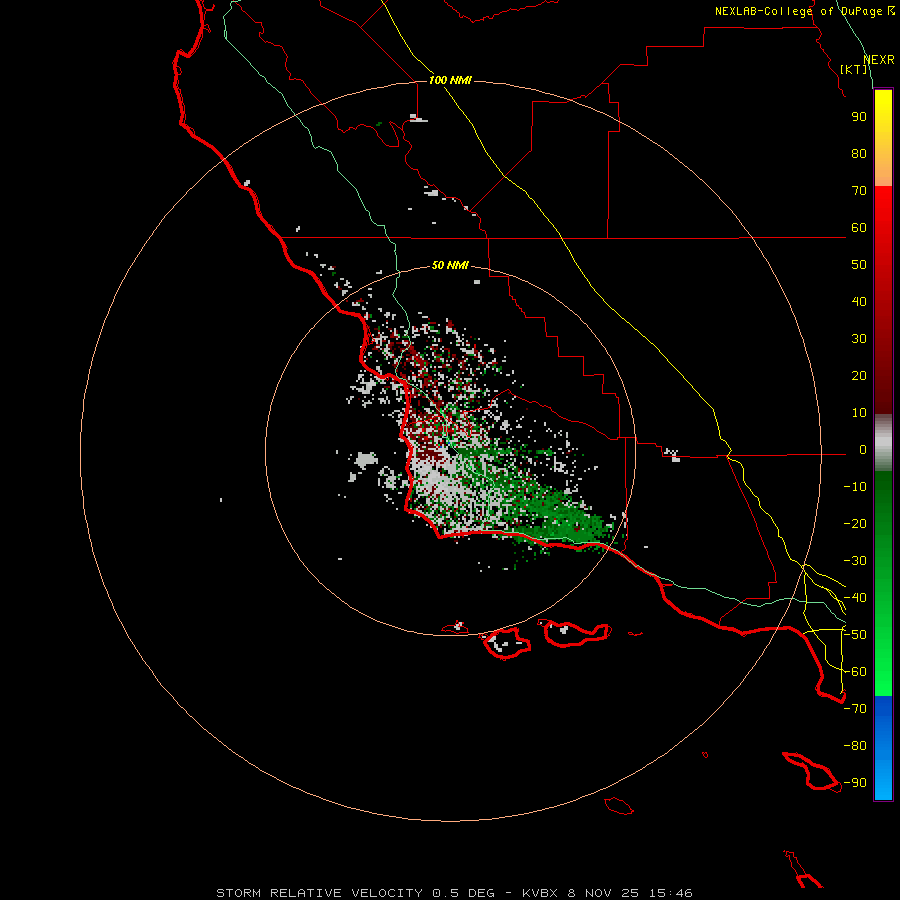Click the 30 value on velocity scale
900x900 pixels.
(859, 339)
